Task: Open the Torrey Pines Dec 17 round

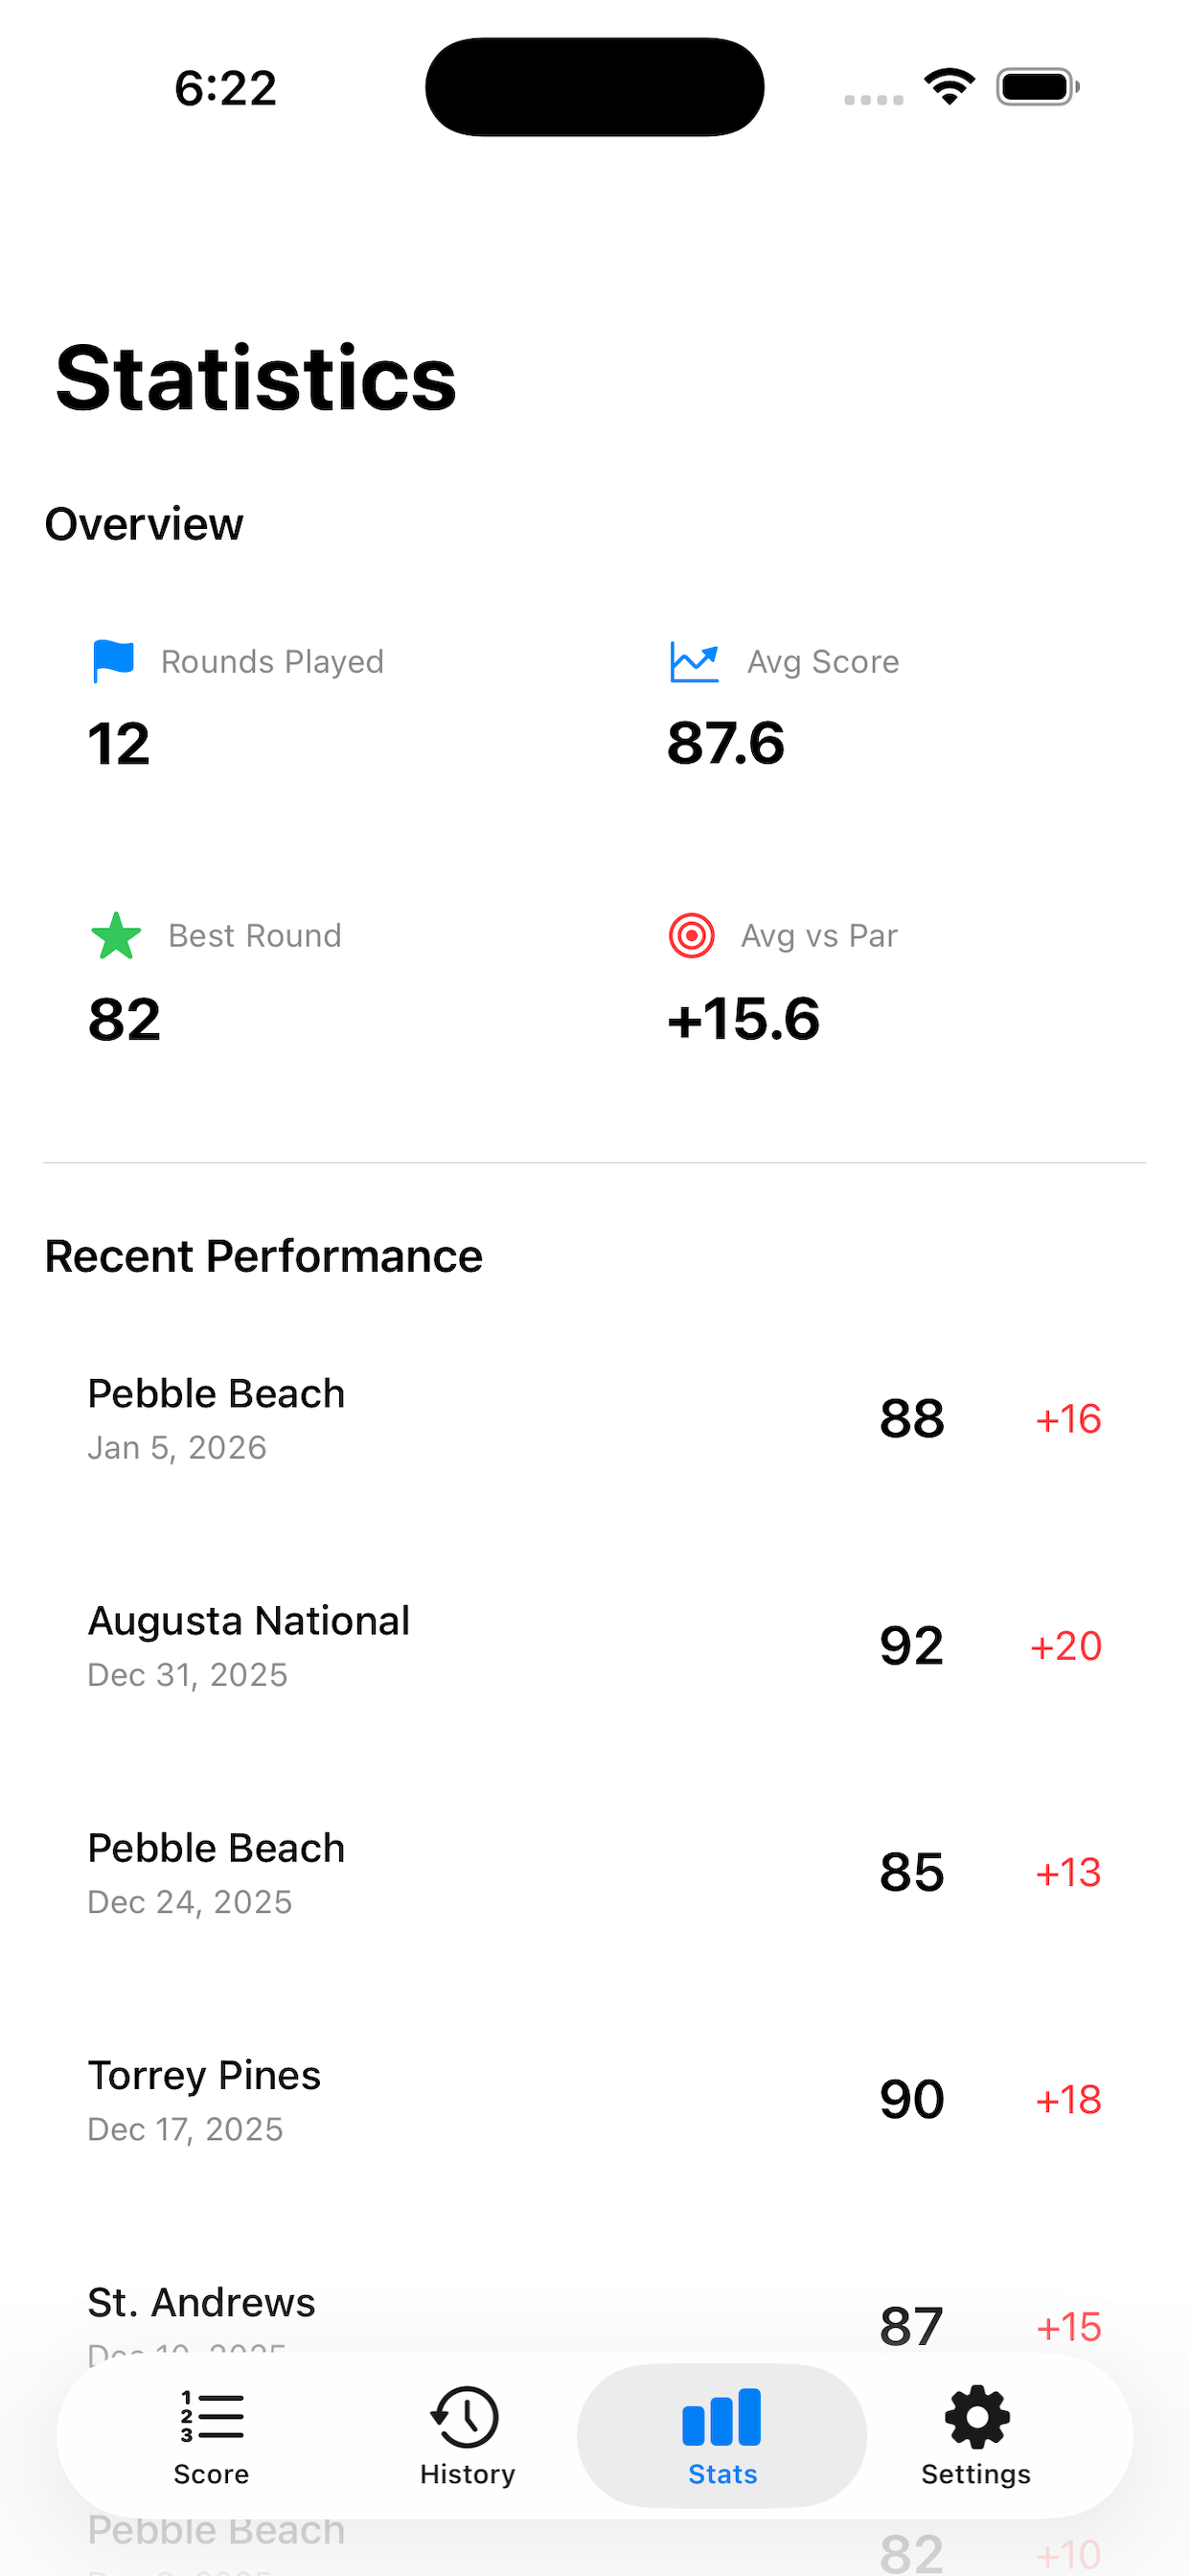Action: 594,2100
